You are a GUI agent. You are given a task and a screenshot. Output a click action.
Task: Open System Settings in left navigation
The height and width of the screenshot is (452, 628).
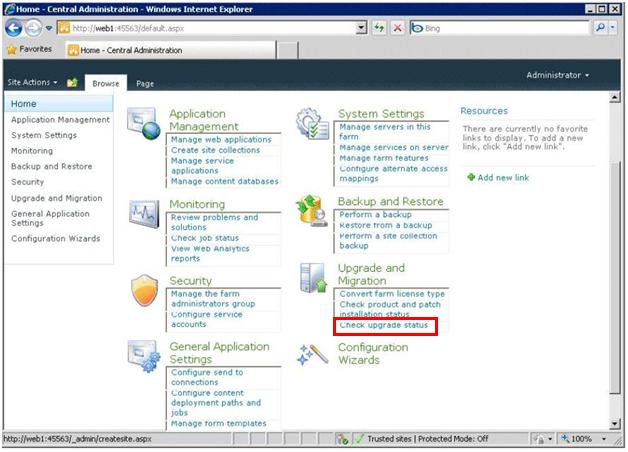[44, 135]
